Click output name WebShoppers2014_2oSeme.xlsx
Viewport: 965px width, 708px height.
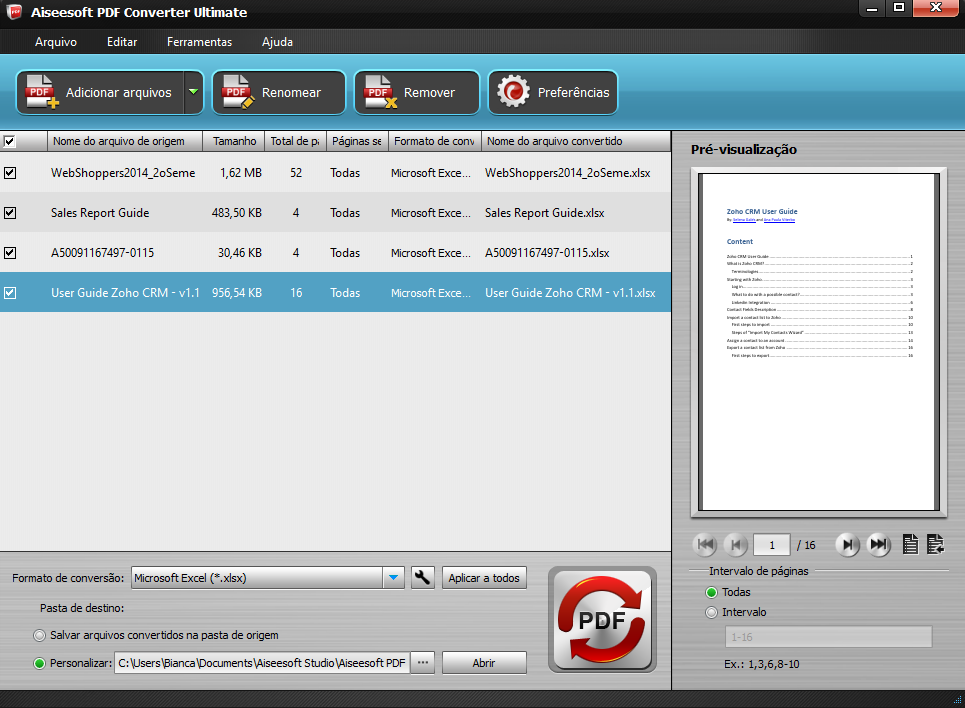coord(567,173)
